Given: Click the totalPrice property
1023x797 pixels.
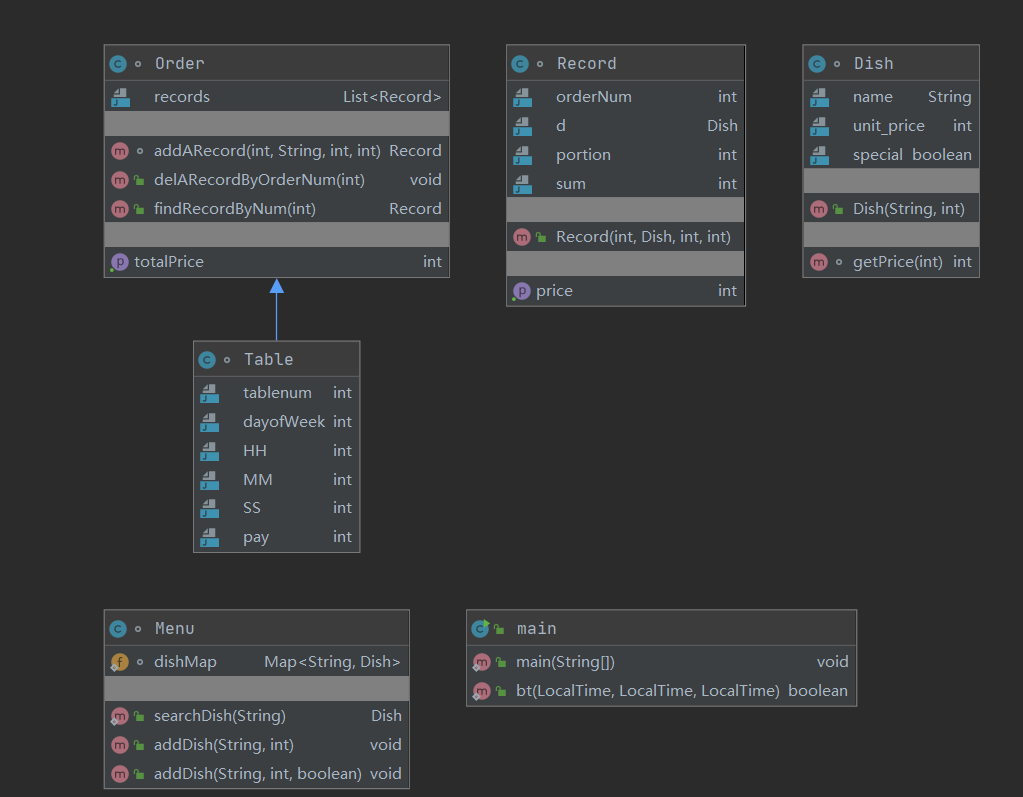Looking at the screenshot, I should [277, 262].
